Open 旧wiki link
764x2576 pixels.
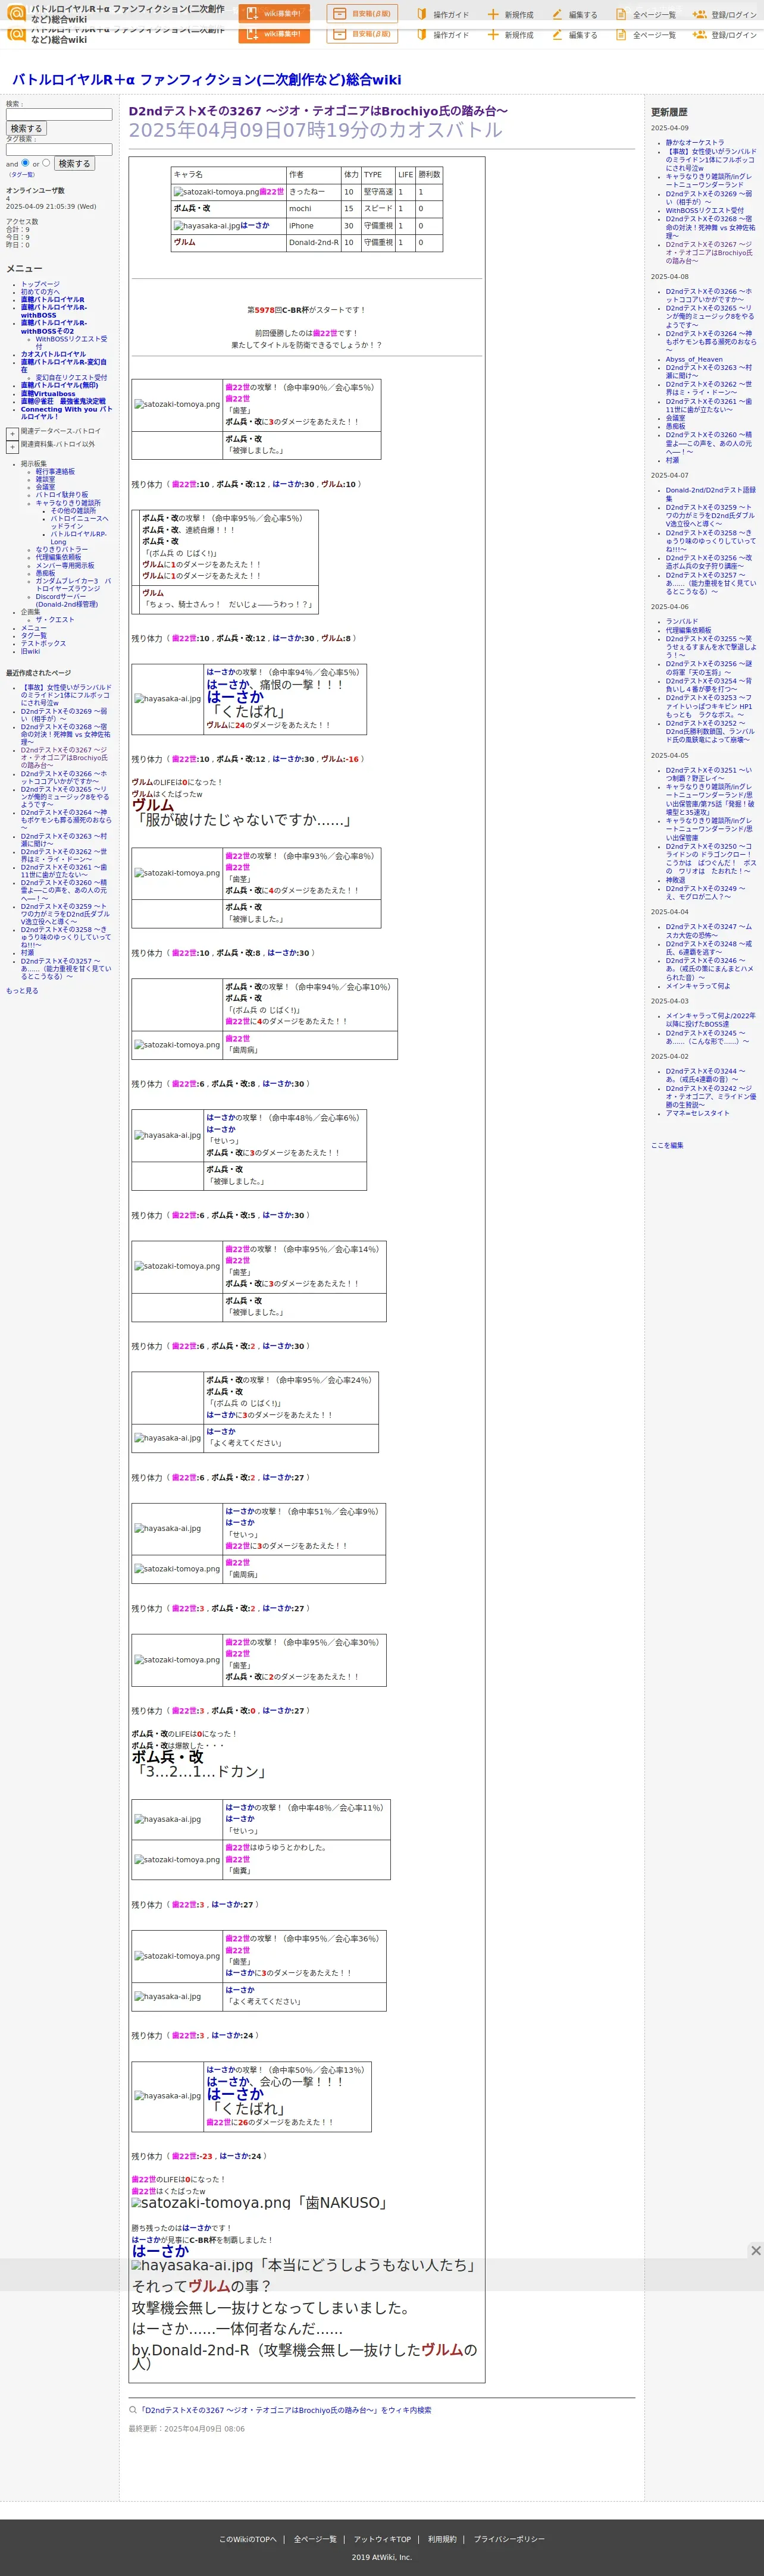(30, 651)
